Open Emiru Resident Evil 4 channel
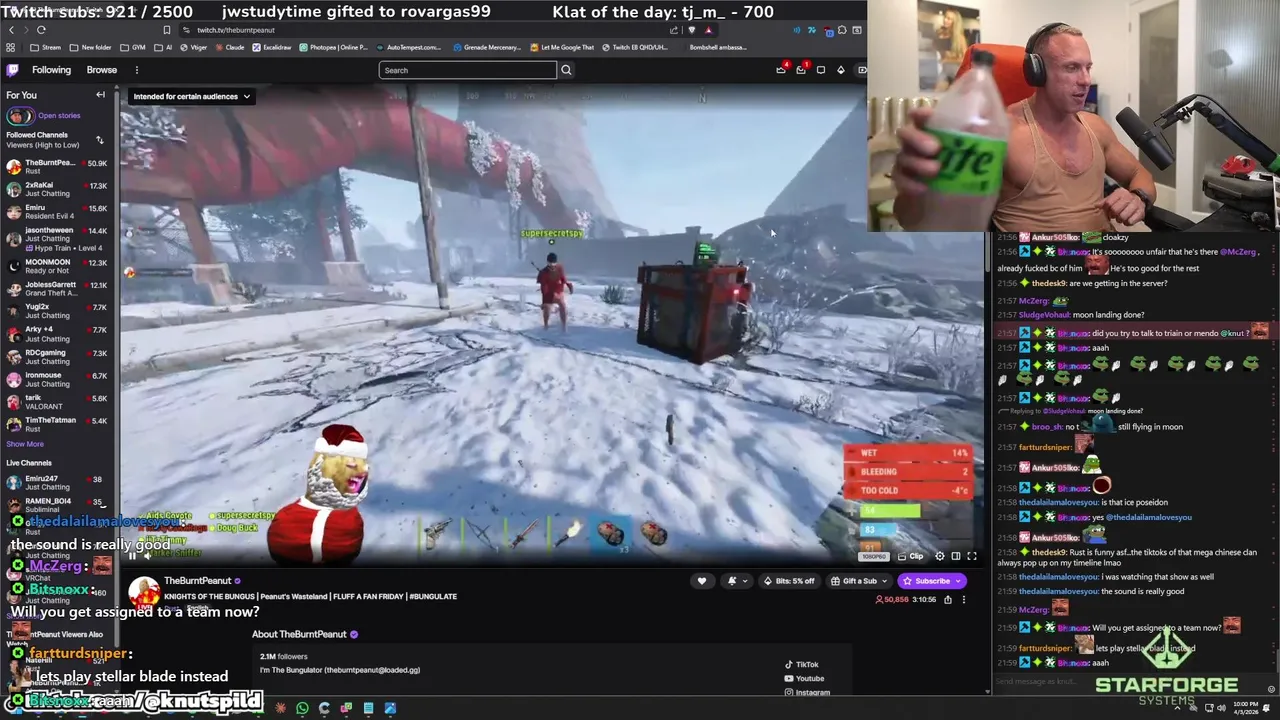The height and width of the screenshot is (720, 1280). 57,212
